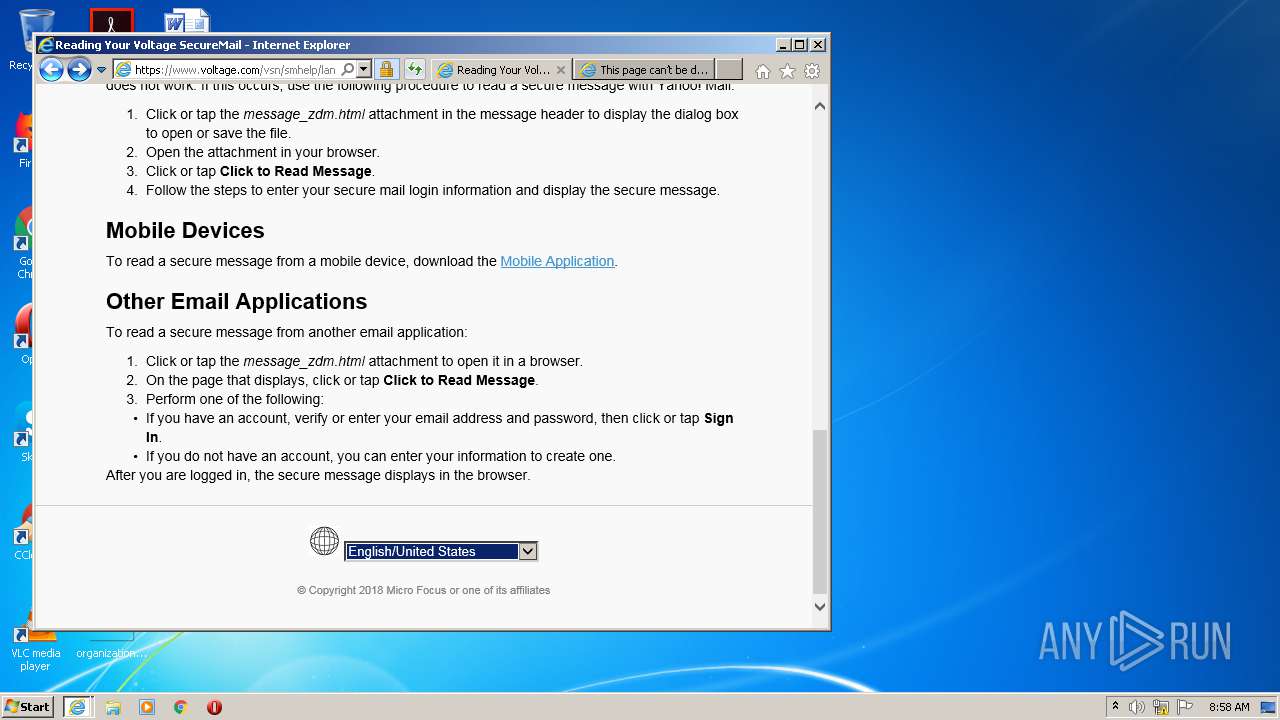Click the scrollbar up arrow
This screenshot has width=1280, height=720.
pyautogui.click(x=820, y=106)
